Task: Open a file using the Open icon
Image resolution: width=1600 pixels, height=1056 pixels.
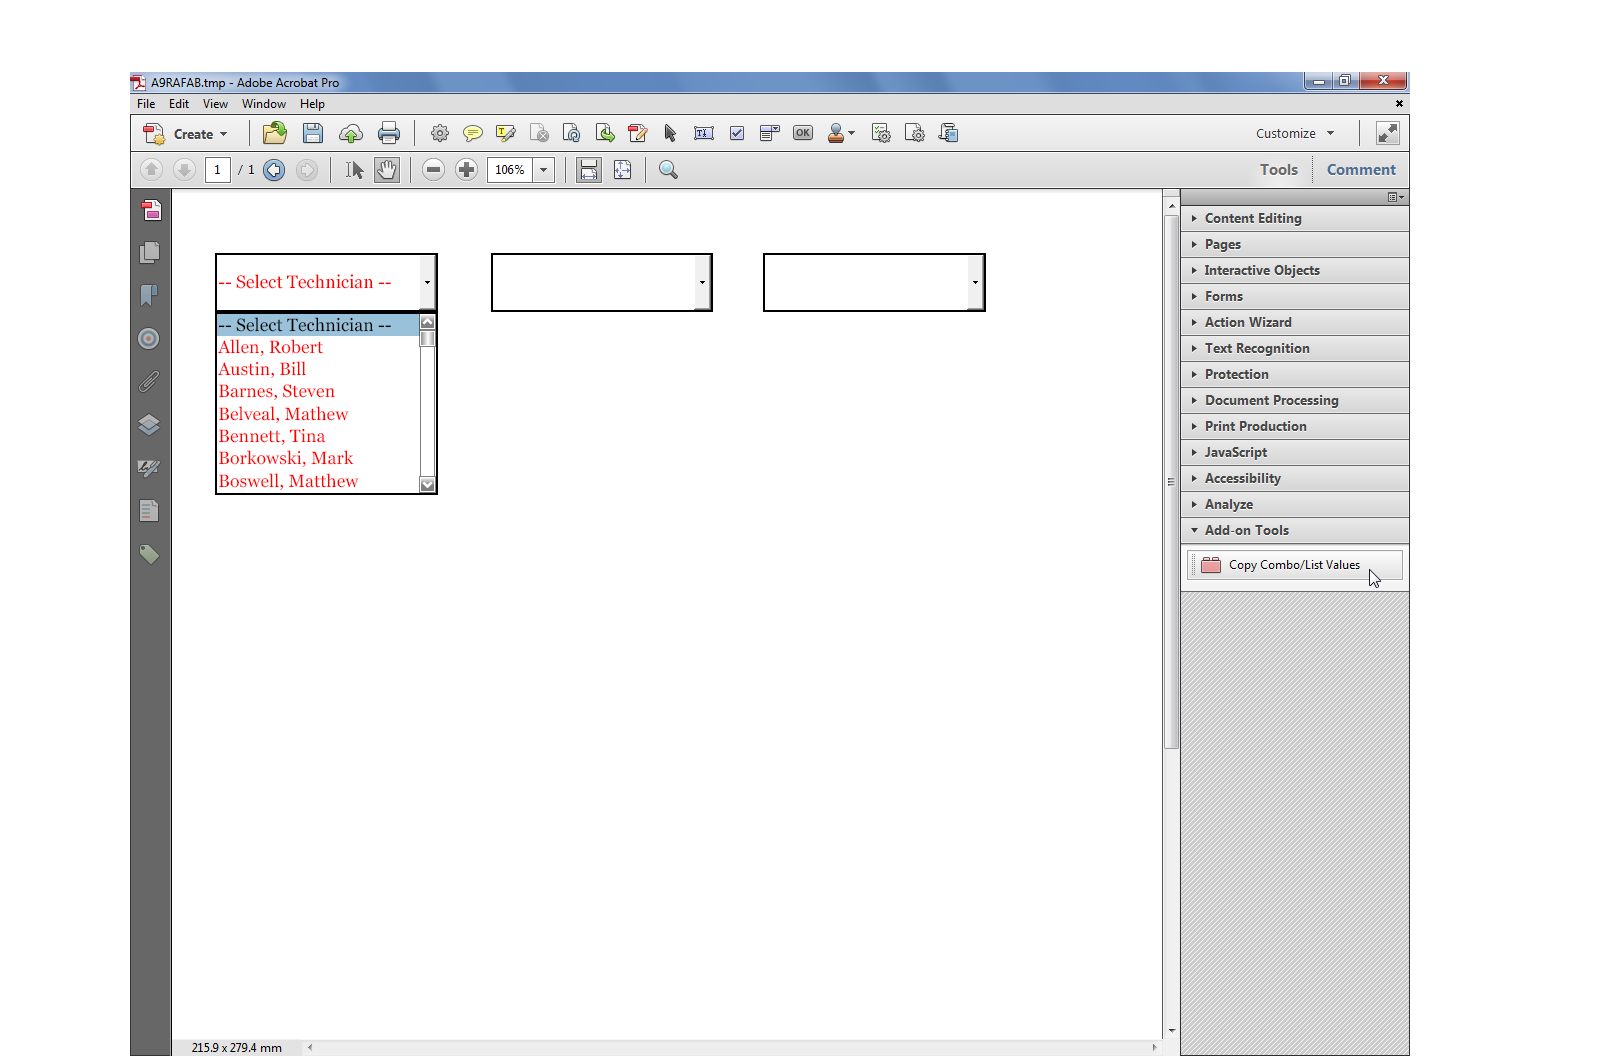Action: coord(274,132)
